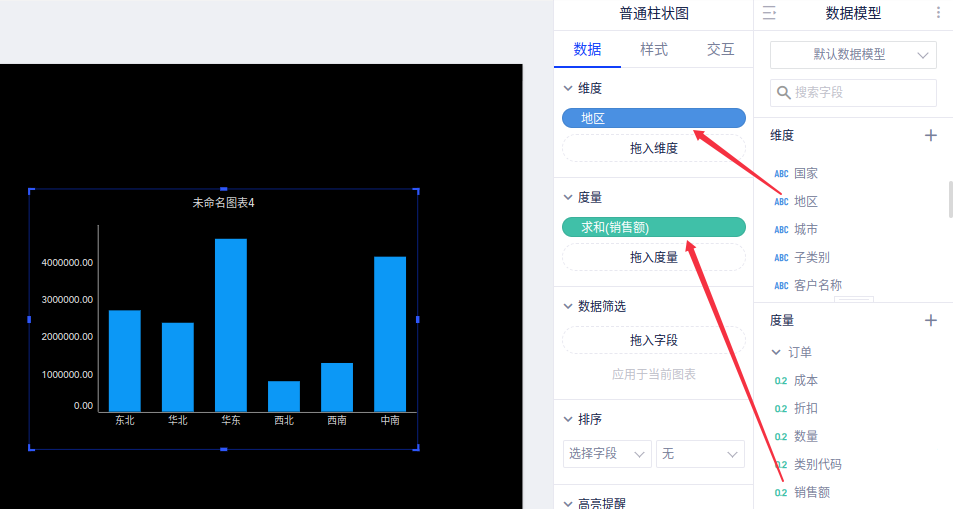The width and height of the screenshot is (953, 509).
Task: Switch to the 样式 tab
Action: 654,49
